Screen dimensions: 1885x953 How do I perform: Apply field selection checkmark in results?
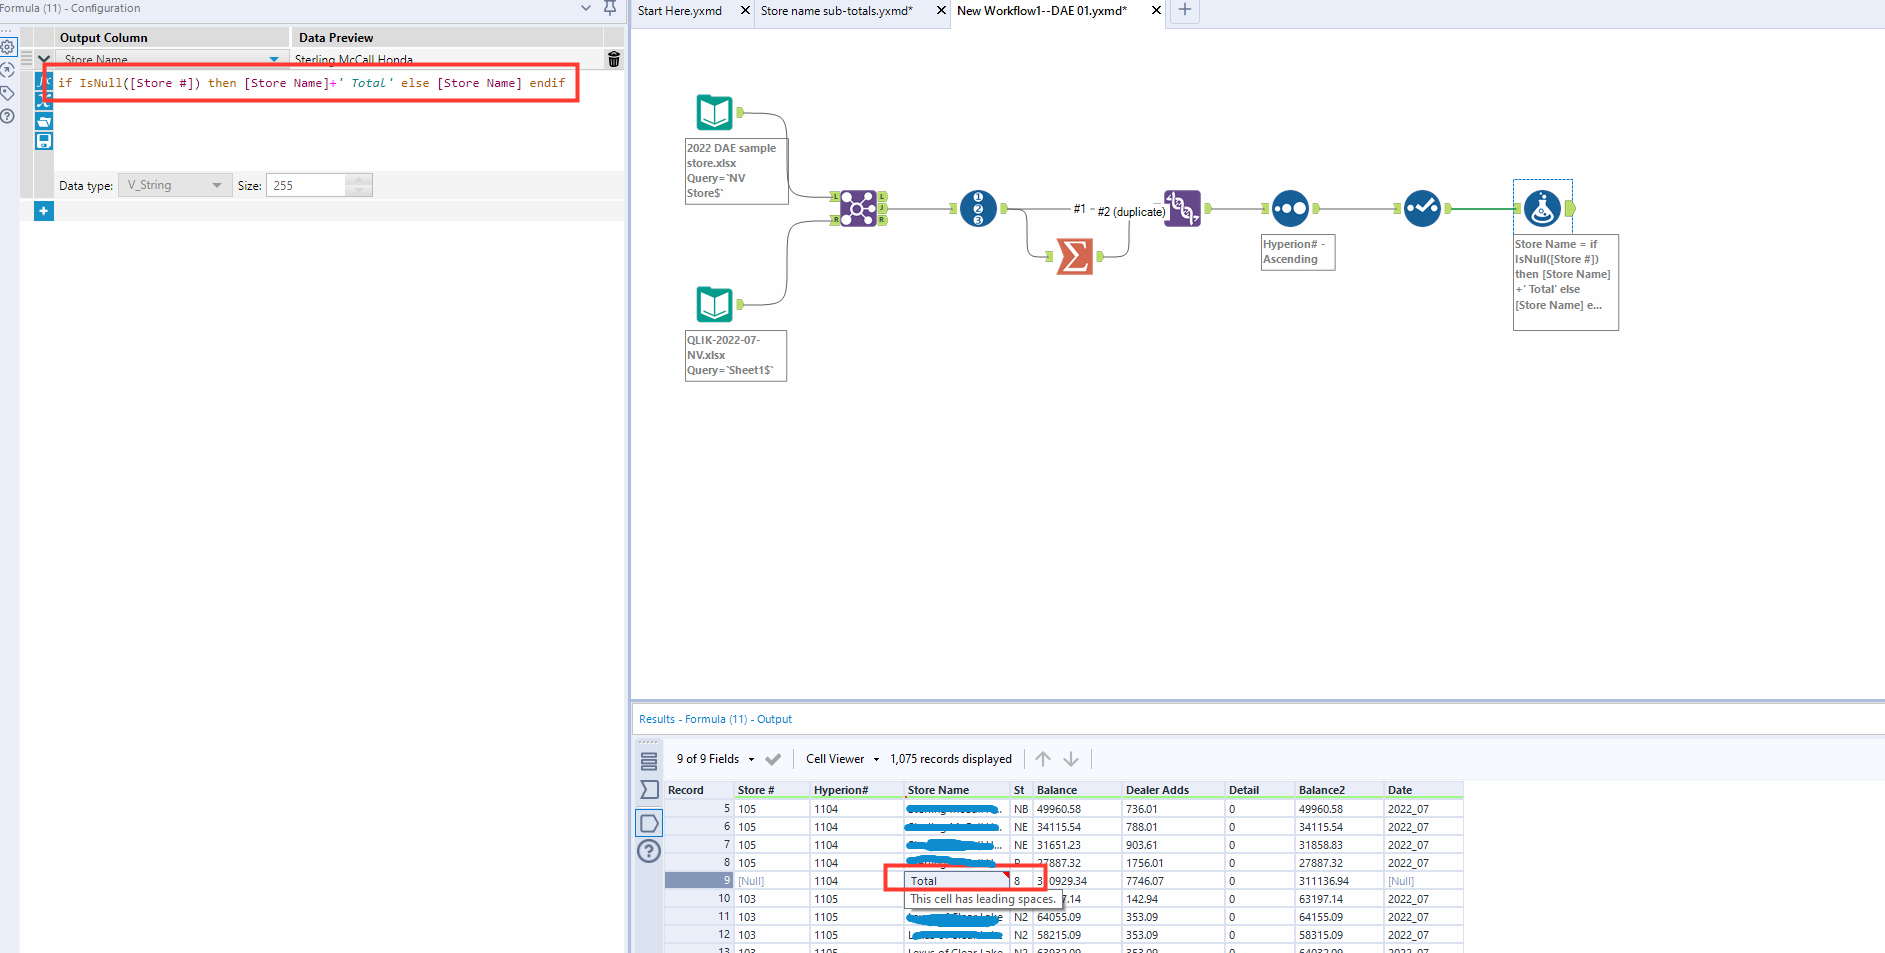point(773,759)
